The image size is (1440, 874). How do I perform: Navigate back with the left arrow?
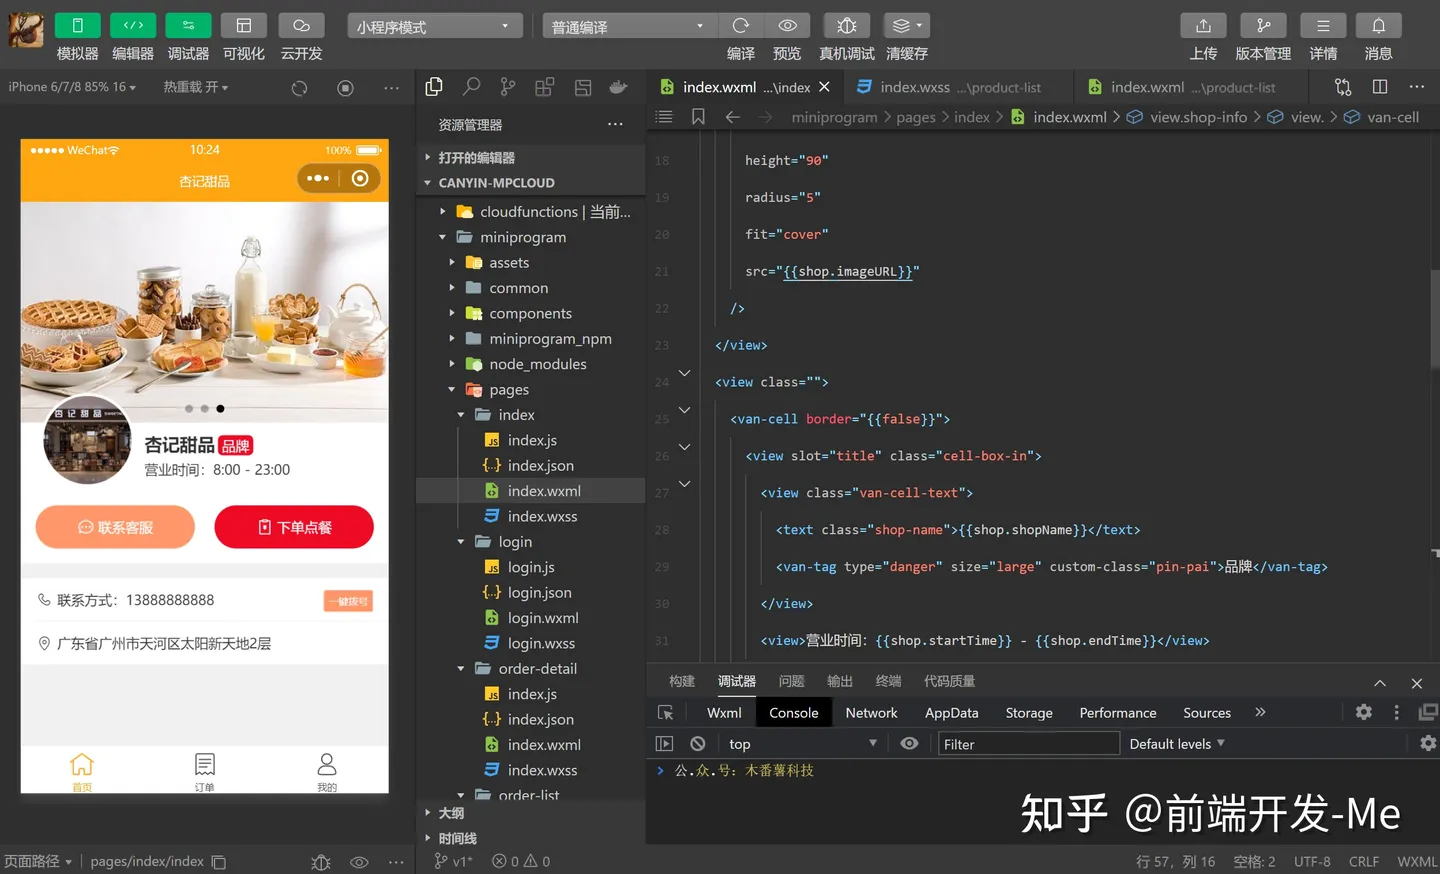732,117
